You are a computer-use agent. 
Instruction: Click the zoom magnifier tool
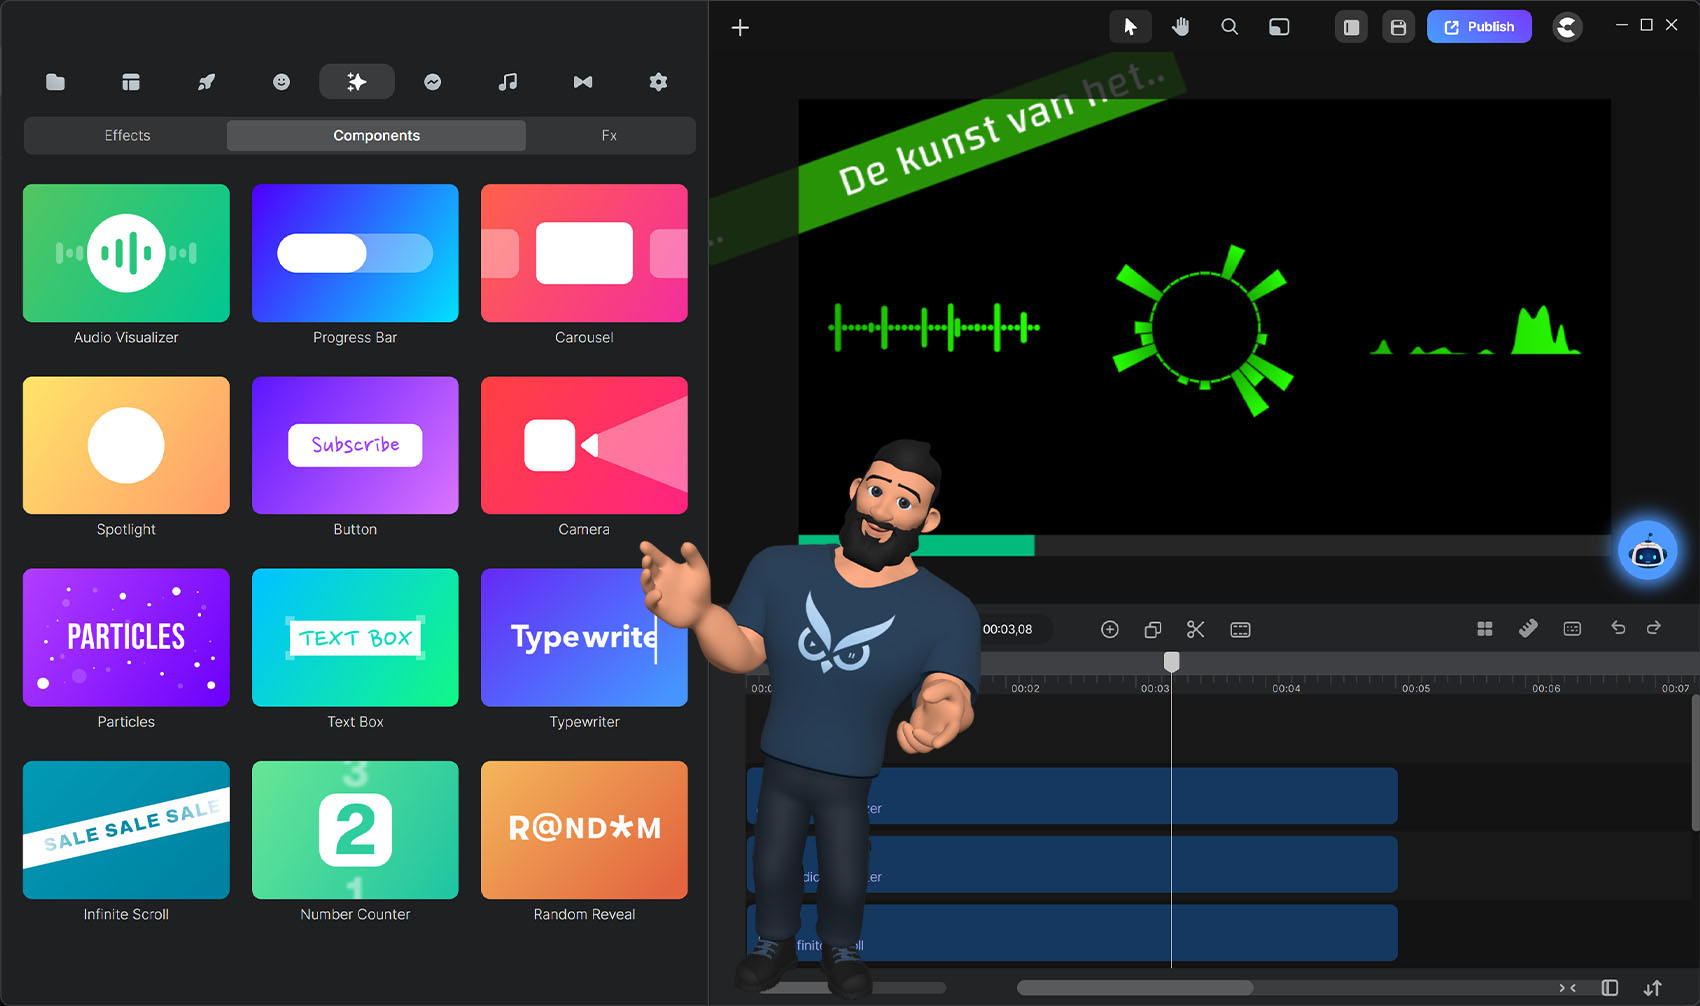click(x=1229, y=27)
